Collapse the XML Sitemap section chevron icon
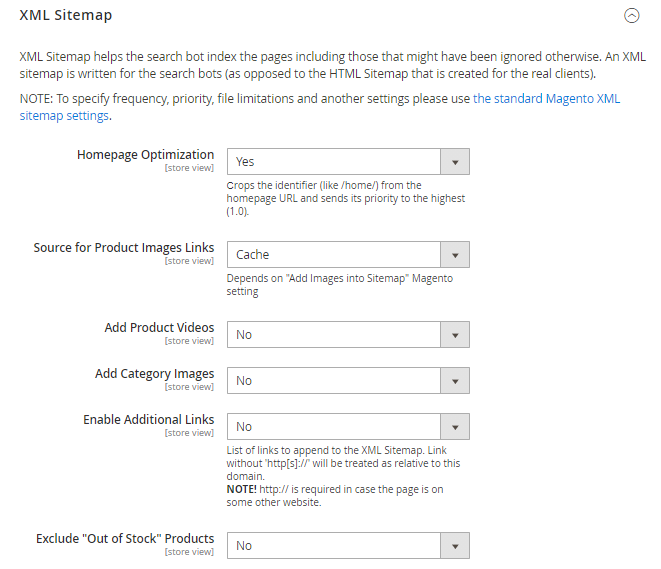The width and height of the screenshot is (661, 569). pos(630,15)
